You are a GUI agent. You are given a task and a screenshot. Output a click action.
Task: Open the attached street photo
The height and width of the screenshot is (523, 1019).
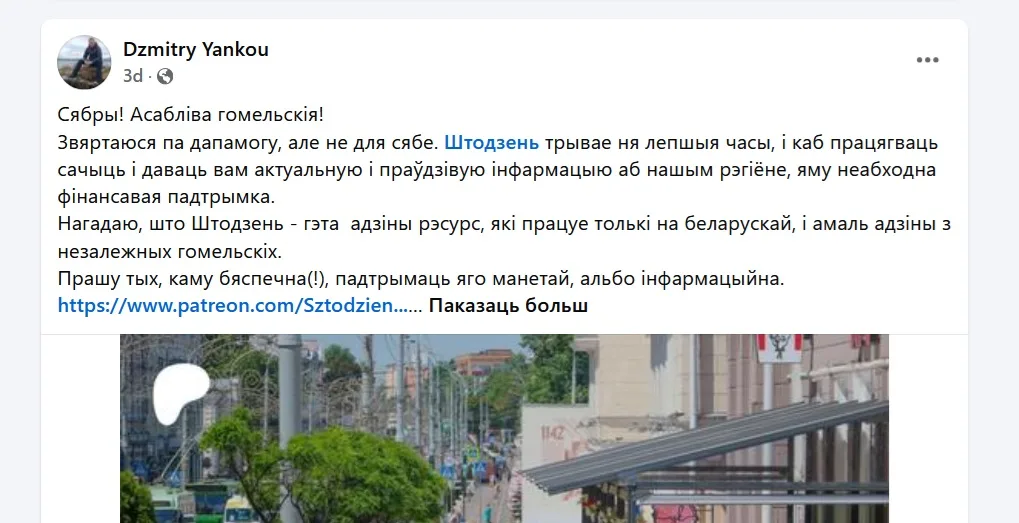point(504,429)
